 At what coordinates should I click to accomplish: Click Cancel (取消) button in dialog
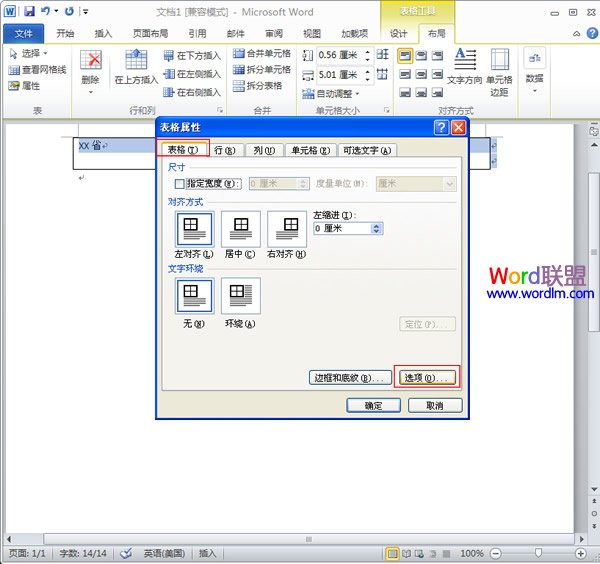(435, 405)
